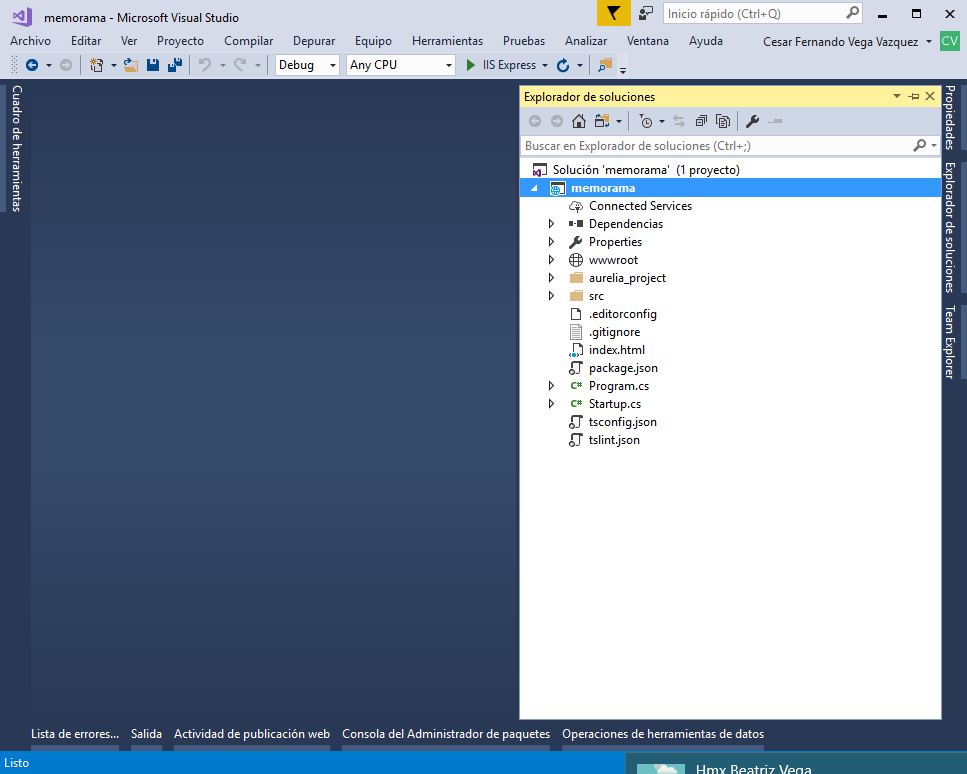Screen dimensions: 967x774
Task: Click the Save All icon
Action: tap(175, 65)
